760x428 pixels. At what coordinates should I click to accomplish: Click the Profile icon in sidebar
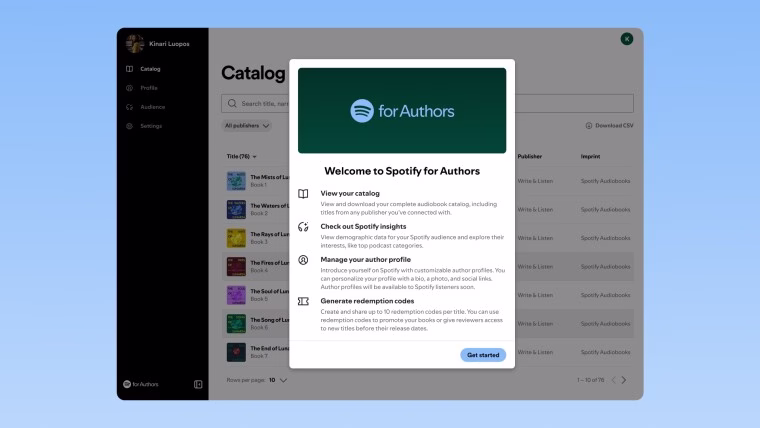[x=129, y=88]
